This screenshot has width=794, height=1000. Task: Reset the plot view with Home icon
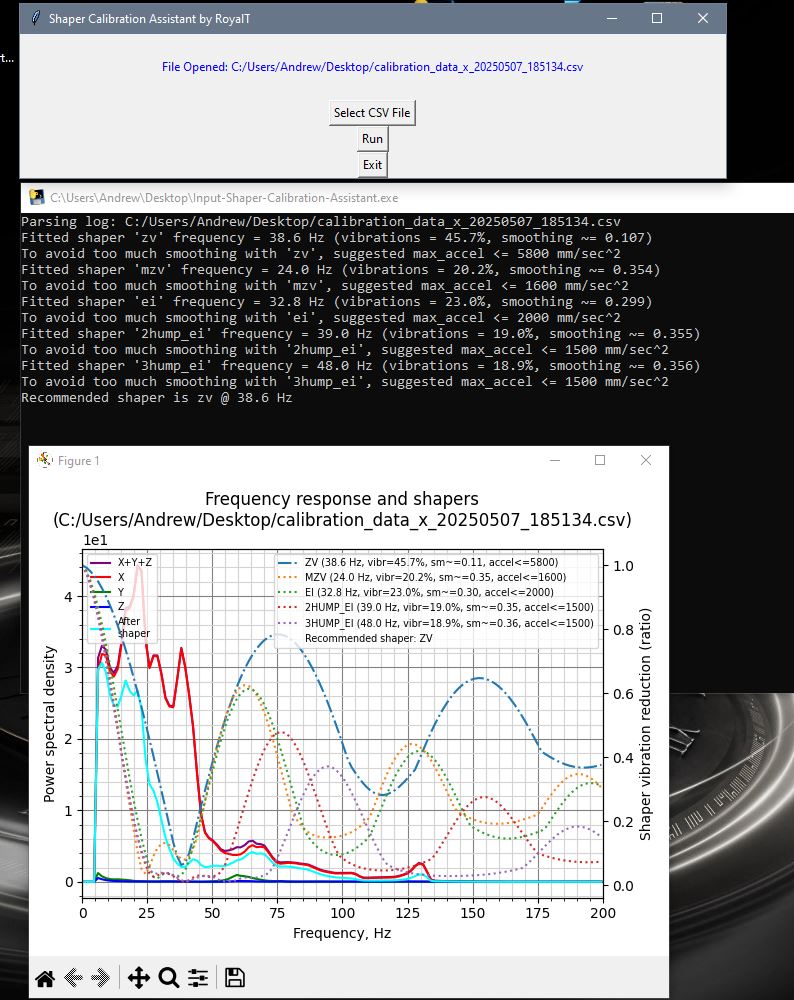pos(45,978)
